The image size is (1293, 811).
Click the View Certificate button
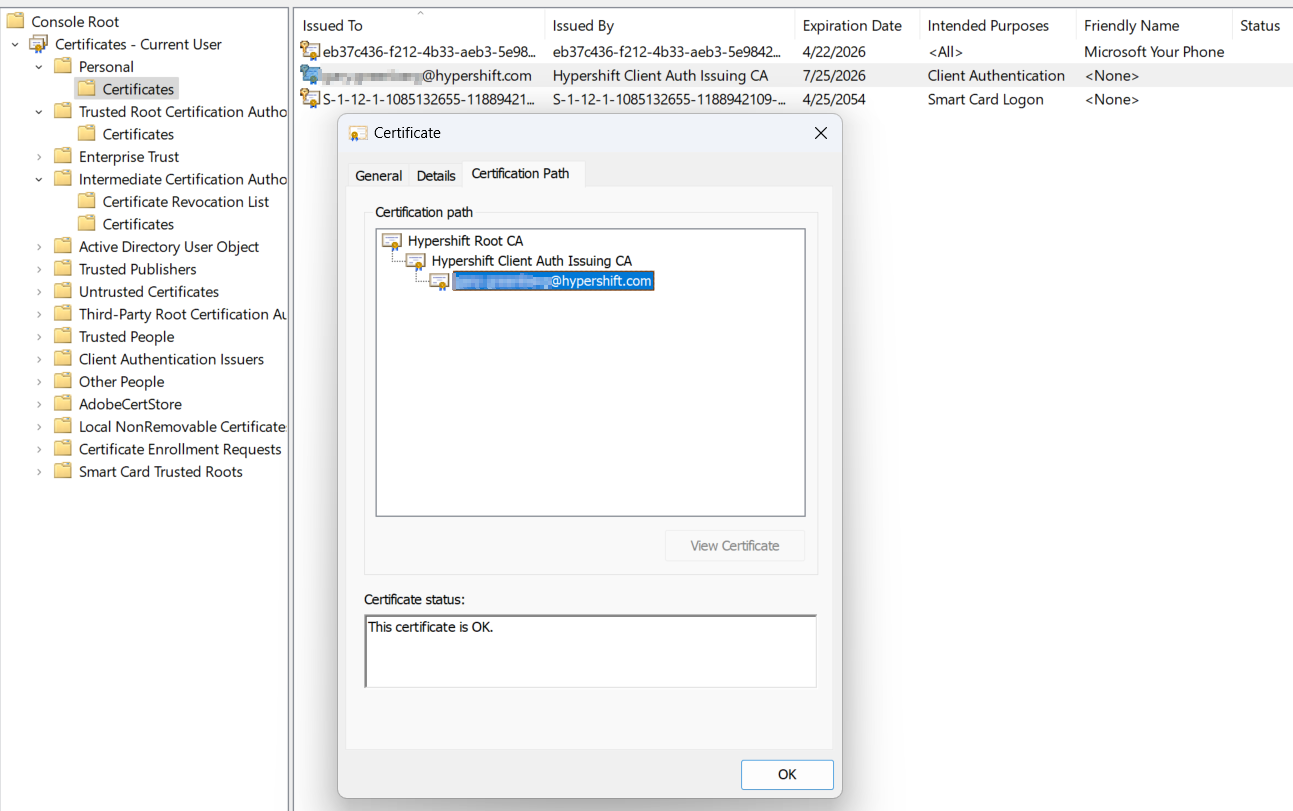(735, 546)
